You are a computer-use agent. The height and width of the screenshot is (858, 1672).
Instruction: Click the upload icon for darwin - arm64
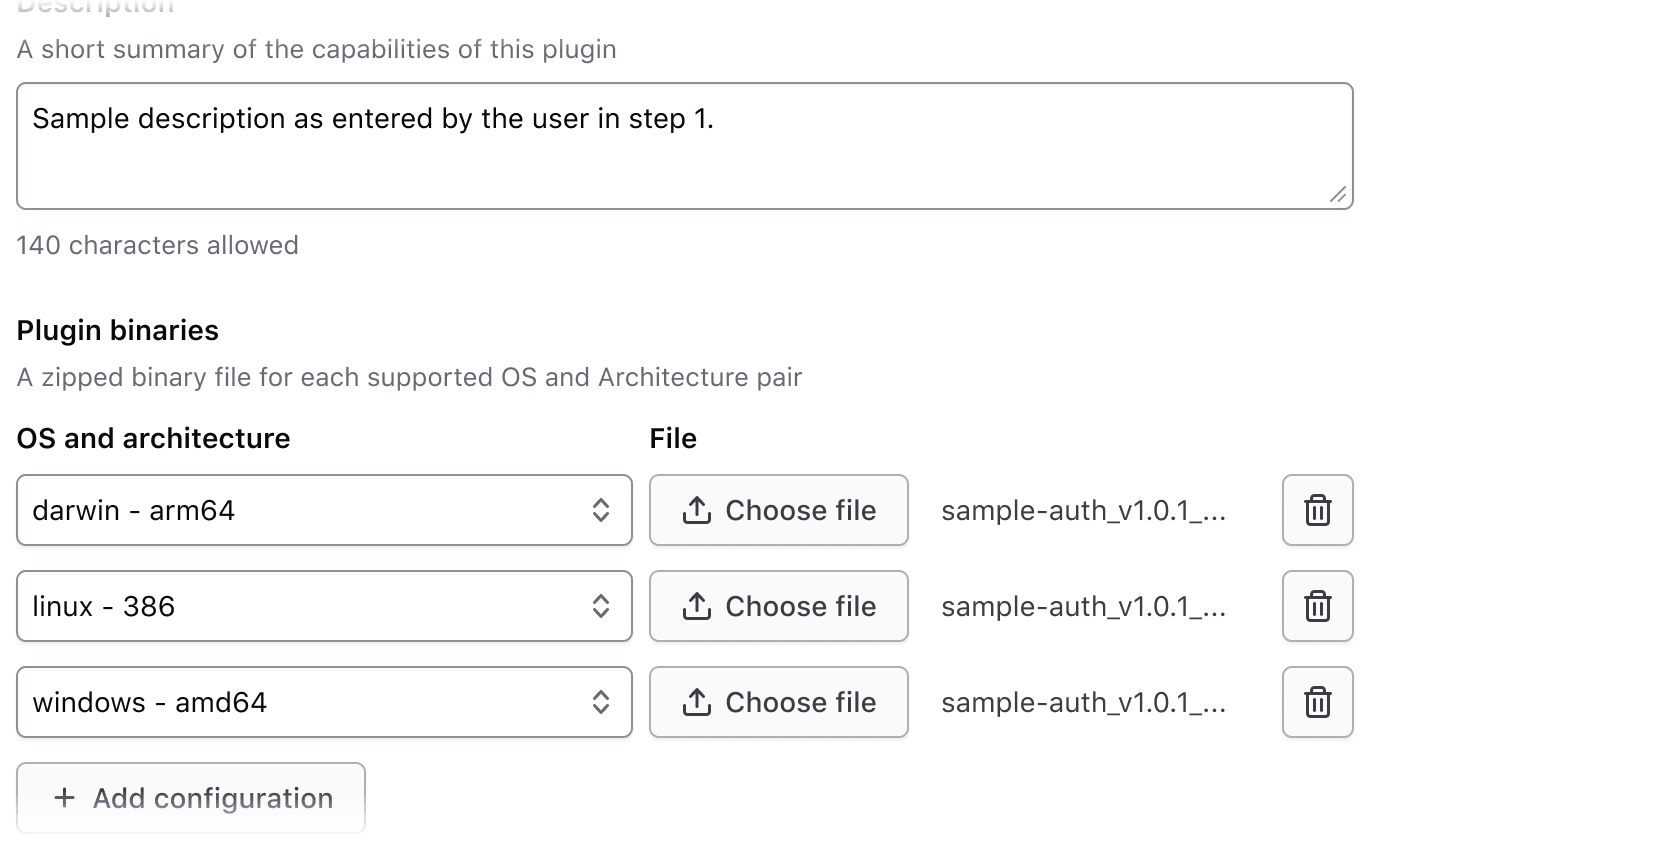pyautogui.click(x=696, y=510)
